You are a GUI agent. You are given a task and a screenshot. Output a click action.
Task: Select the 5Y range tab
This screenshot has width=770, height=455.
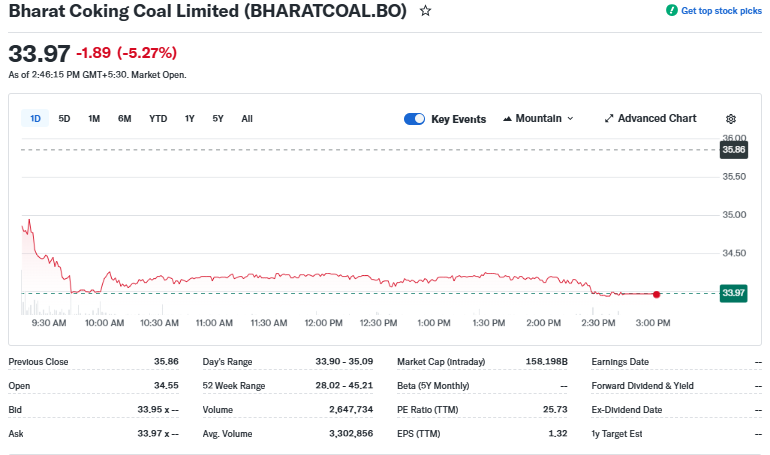coord(218,118)
